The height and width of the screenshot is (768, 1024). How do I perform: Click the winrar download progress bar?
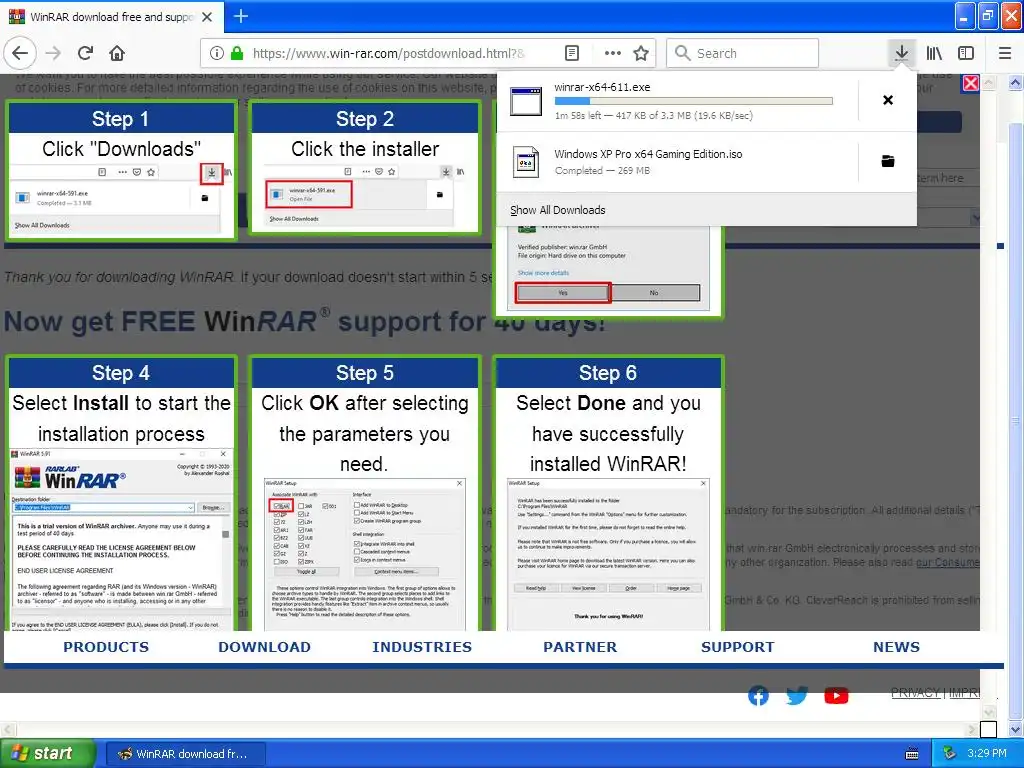click(x=694, y=101)
